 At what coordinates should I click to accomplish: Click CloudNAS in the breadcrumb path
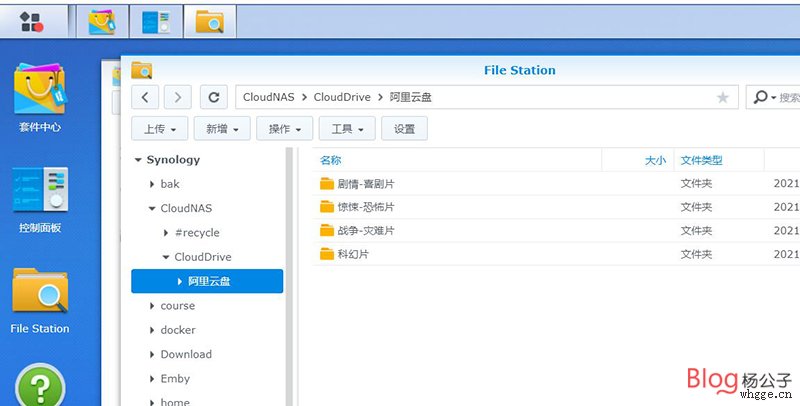[x=268, y=97]
